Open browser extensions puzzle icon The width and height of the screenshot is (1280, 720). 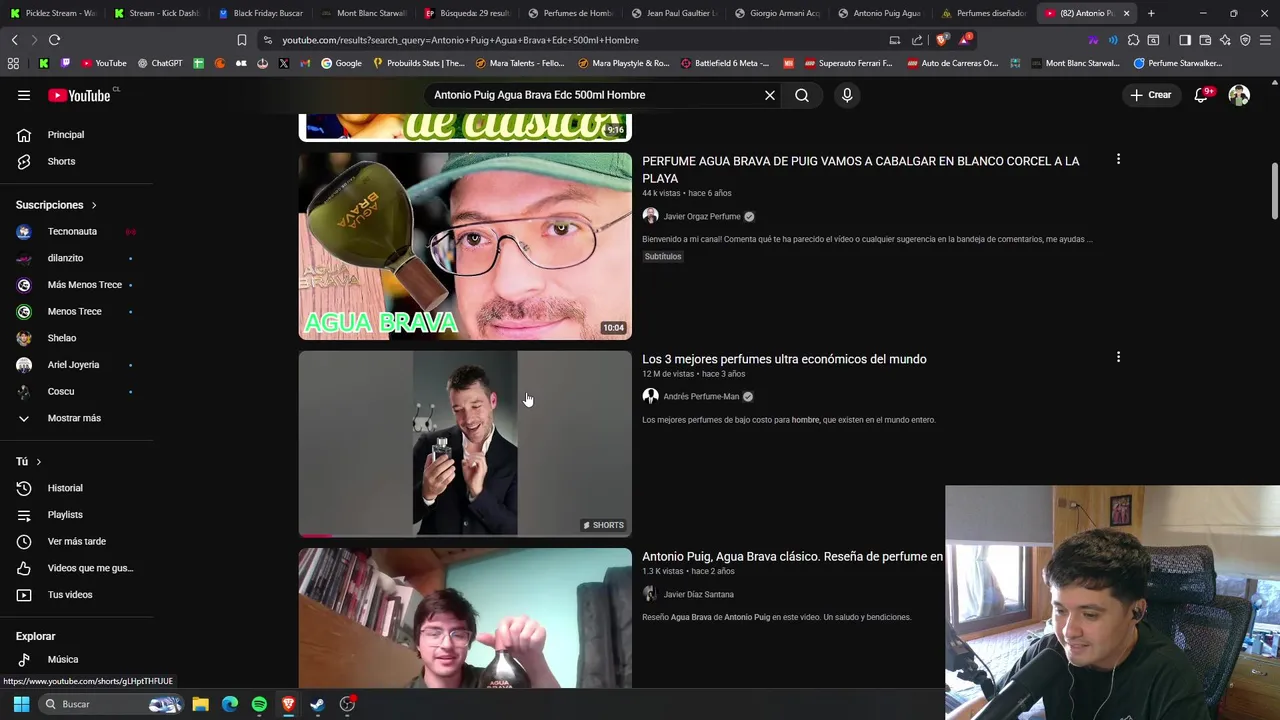click(1133, 40)
